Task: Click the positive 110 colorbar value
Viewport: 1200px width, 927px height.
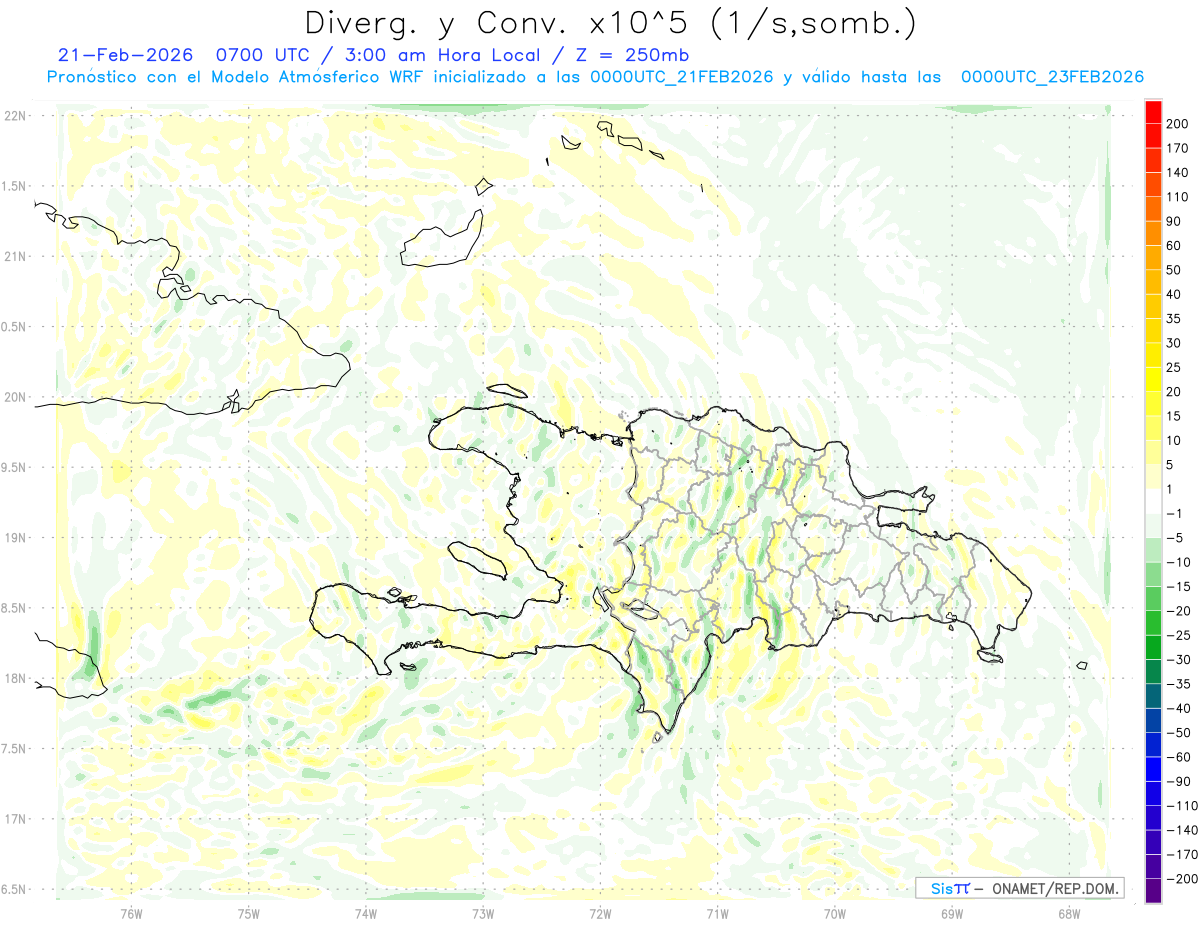Action: coord(1177,197)
